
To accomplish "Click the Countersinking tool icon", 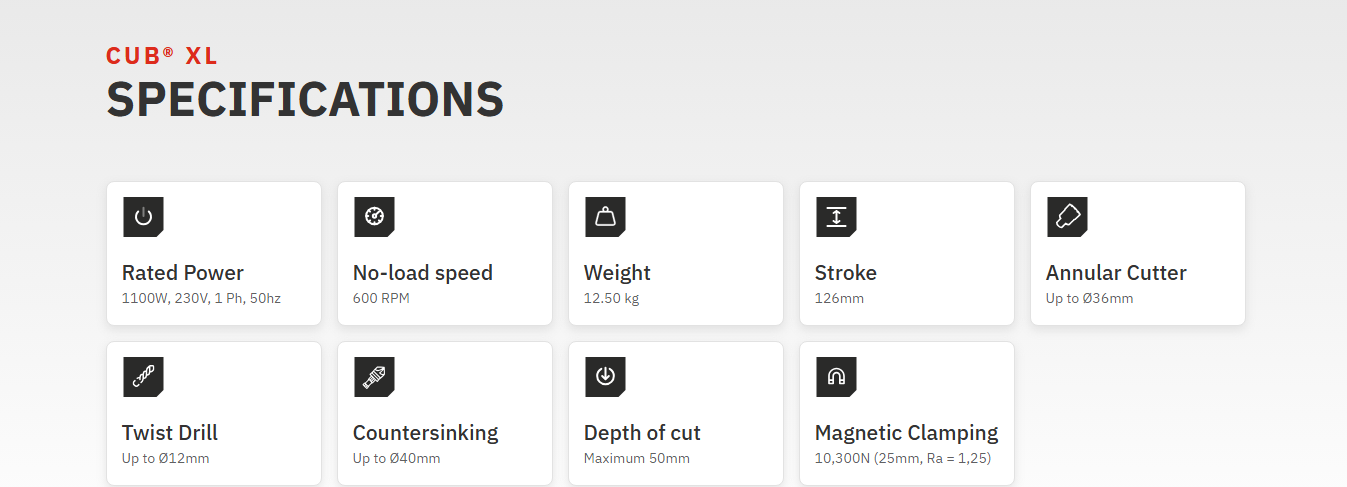I will [x=374, y=377].
